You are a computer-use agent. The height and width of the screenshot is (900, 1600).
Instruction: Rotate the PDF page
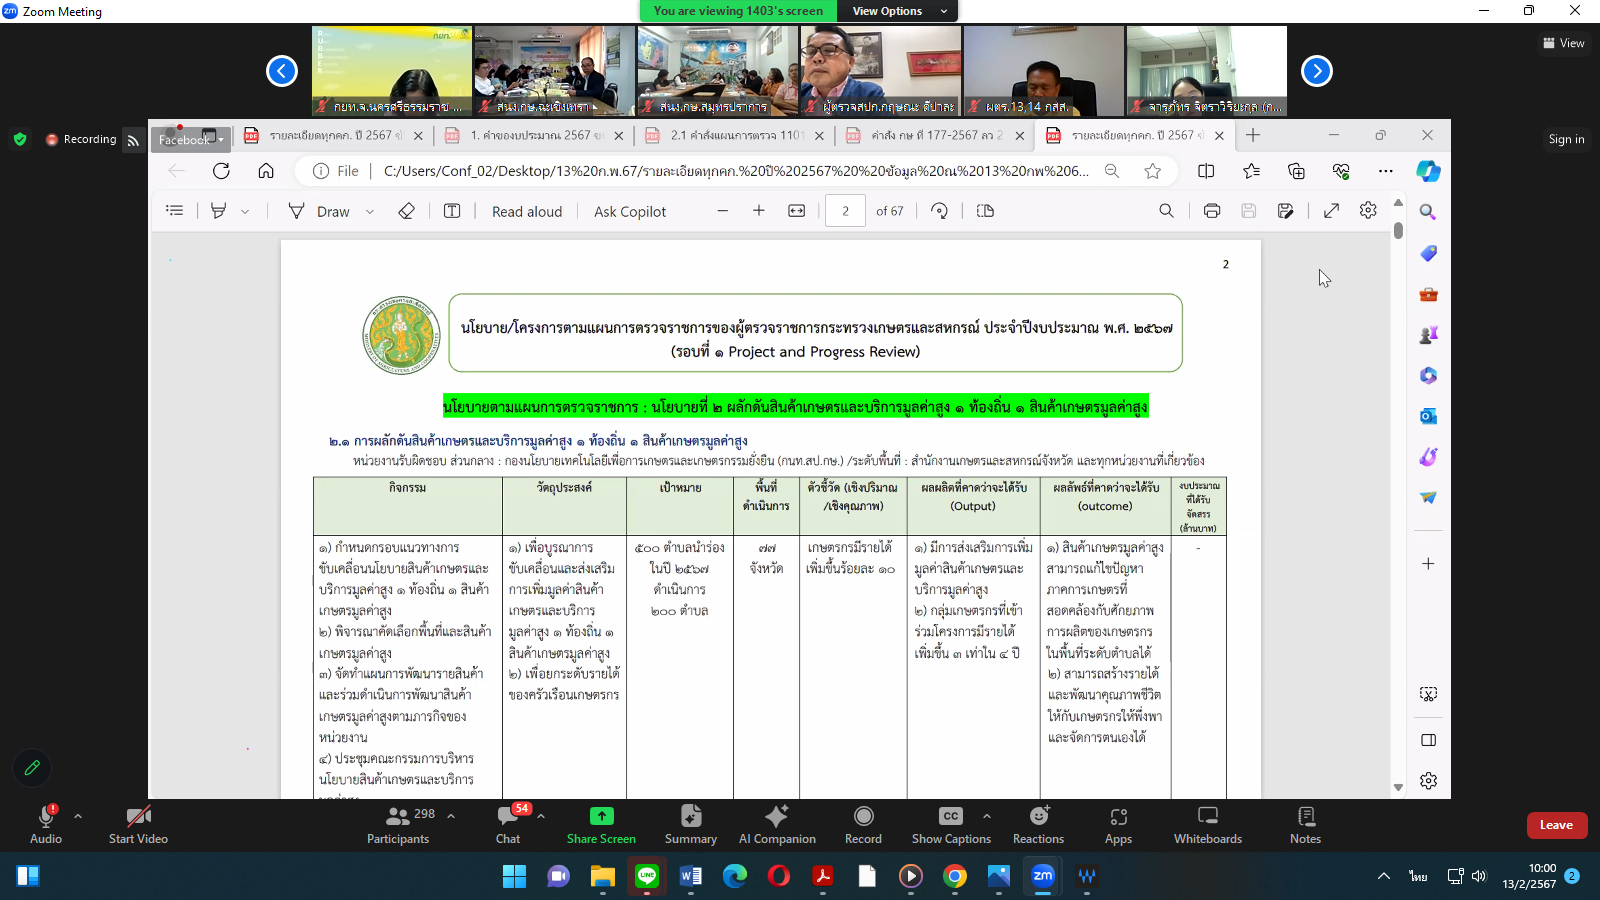point(939,211)
